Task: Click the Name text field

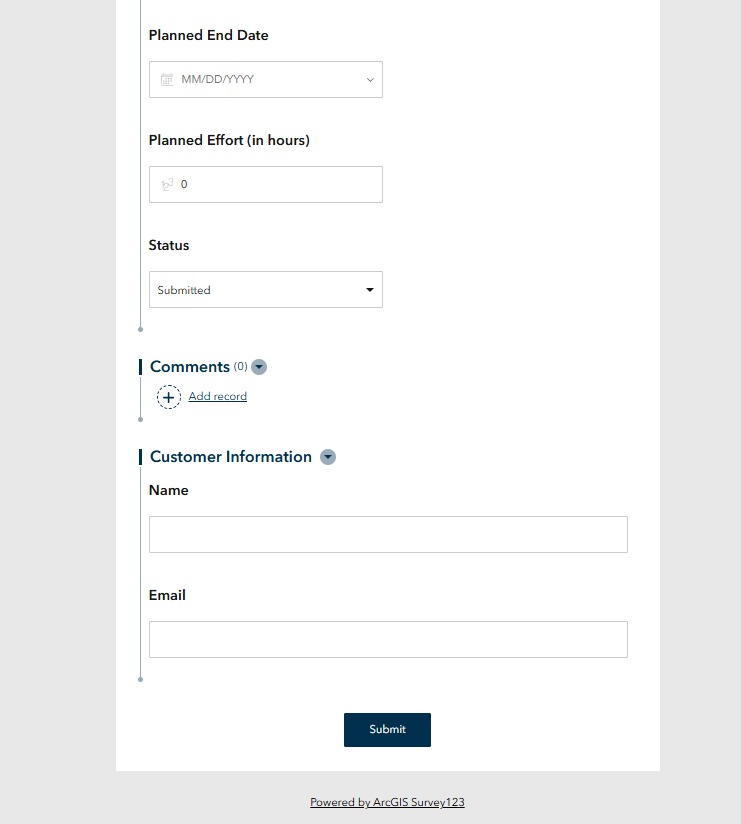Action: (388, 535)
